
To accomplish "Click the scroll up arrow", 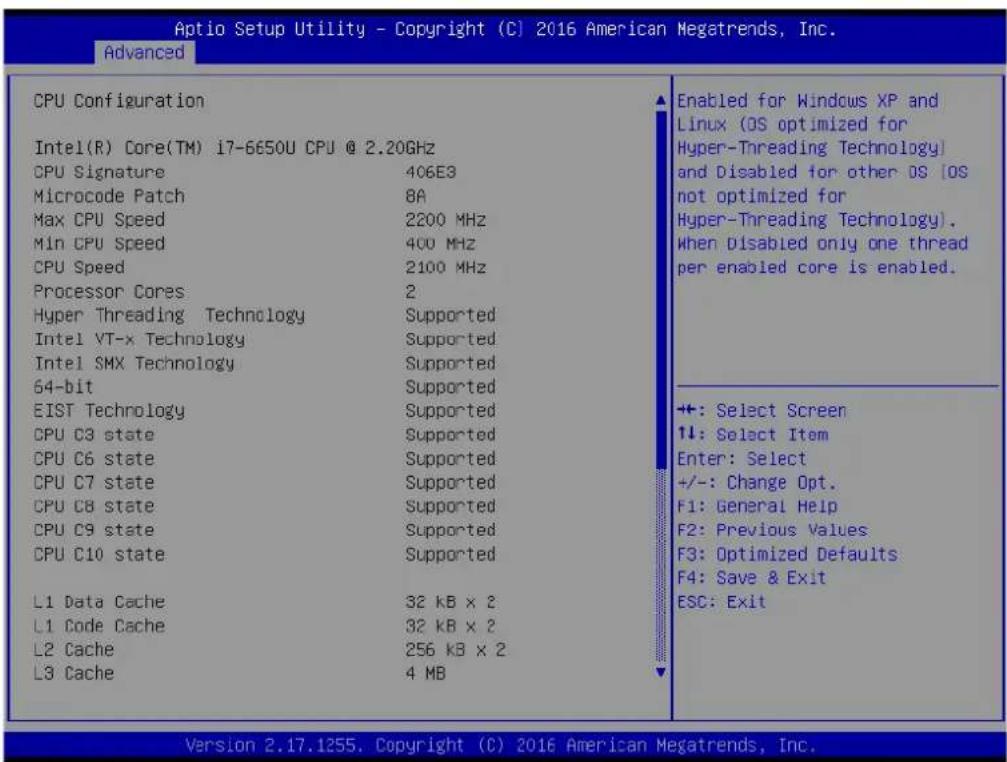I will (660, 101).
